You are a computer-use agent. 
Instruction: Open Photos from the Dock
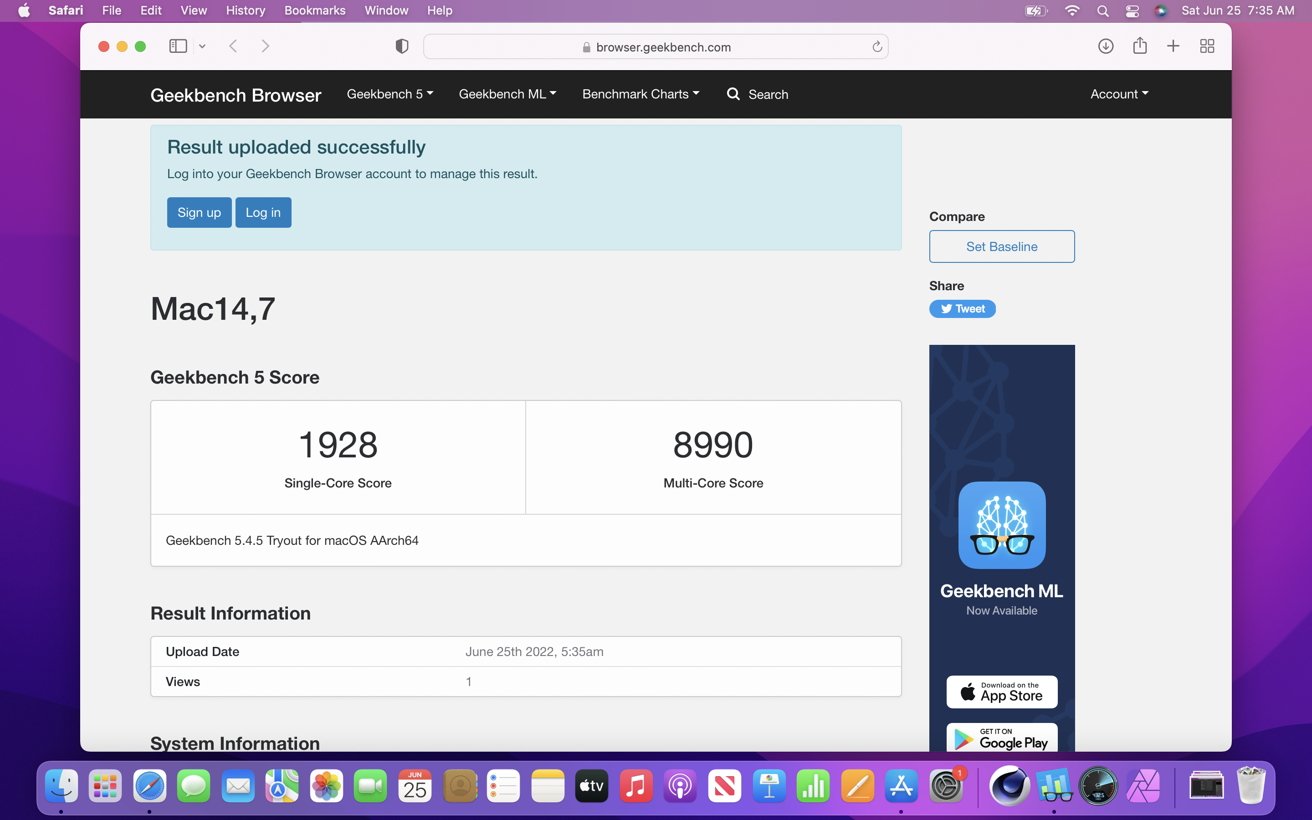[326, 786]
